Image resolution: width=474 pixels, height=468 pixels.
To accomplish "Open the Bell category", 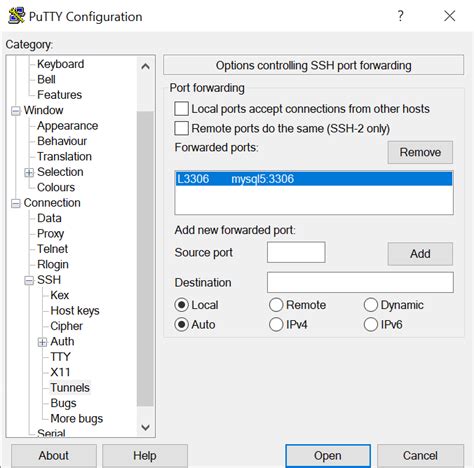I will tap(46, 79).
